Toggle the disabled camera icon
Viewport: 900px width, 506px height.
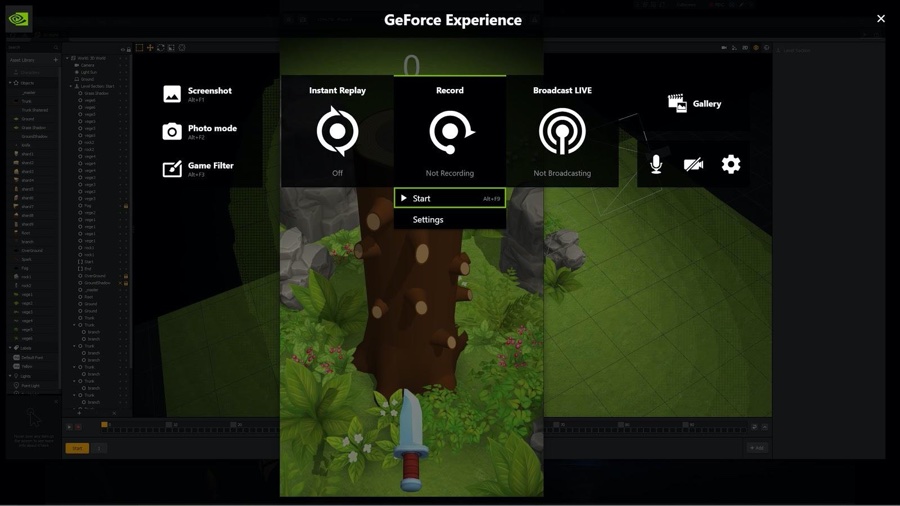[693, 165]
